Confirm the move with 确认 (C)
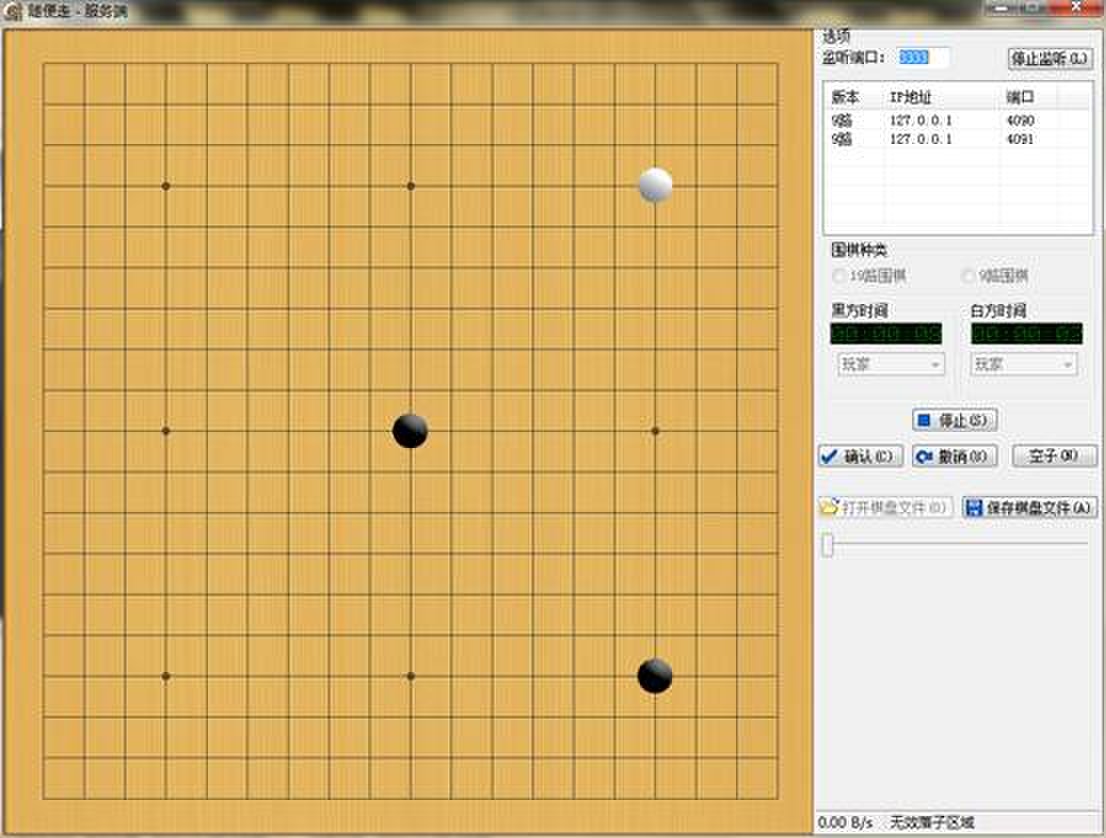This screenshot has height=838, width=1106. coord(860,457)
